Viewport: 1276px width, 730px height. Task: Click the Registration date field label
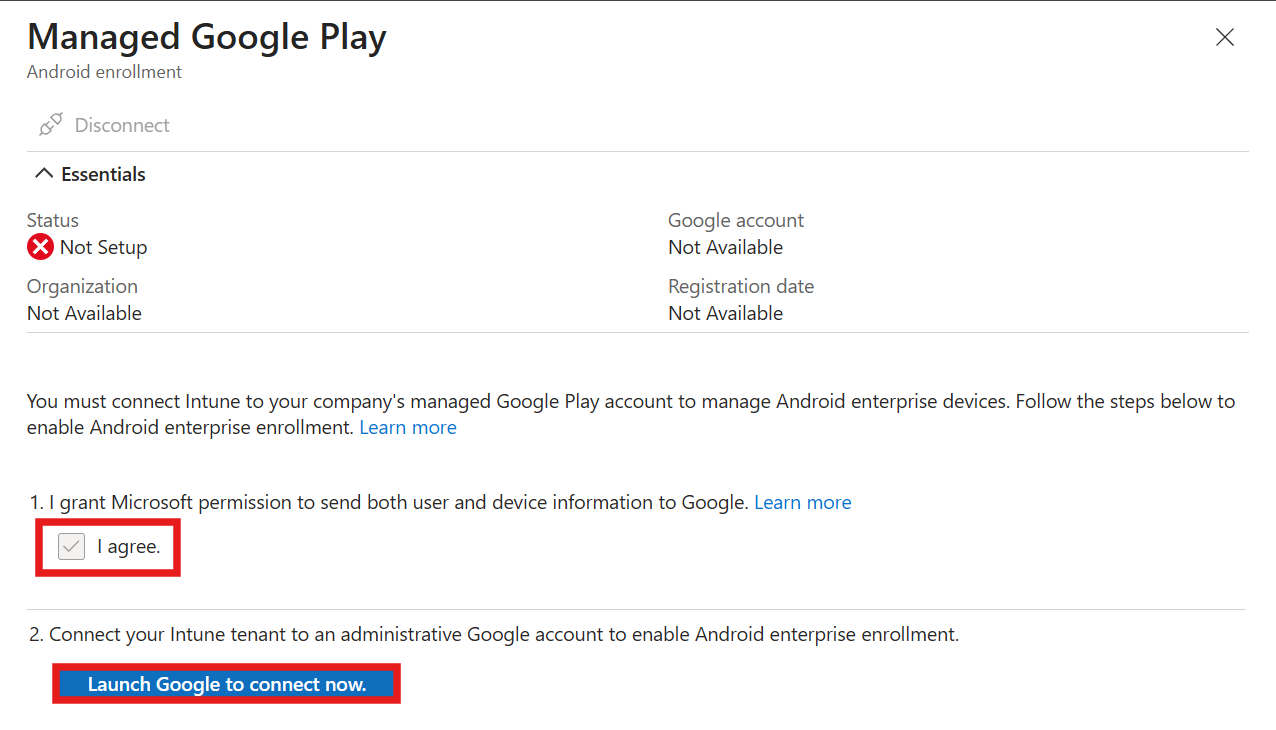(x=741, y=286)
